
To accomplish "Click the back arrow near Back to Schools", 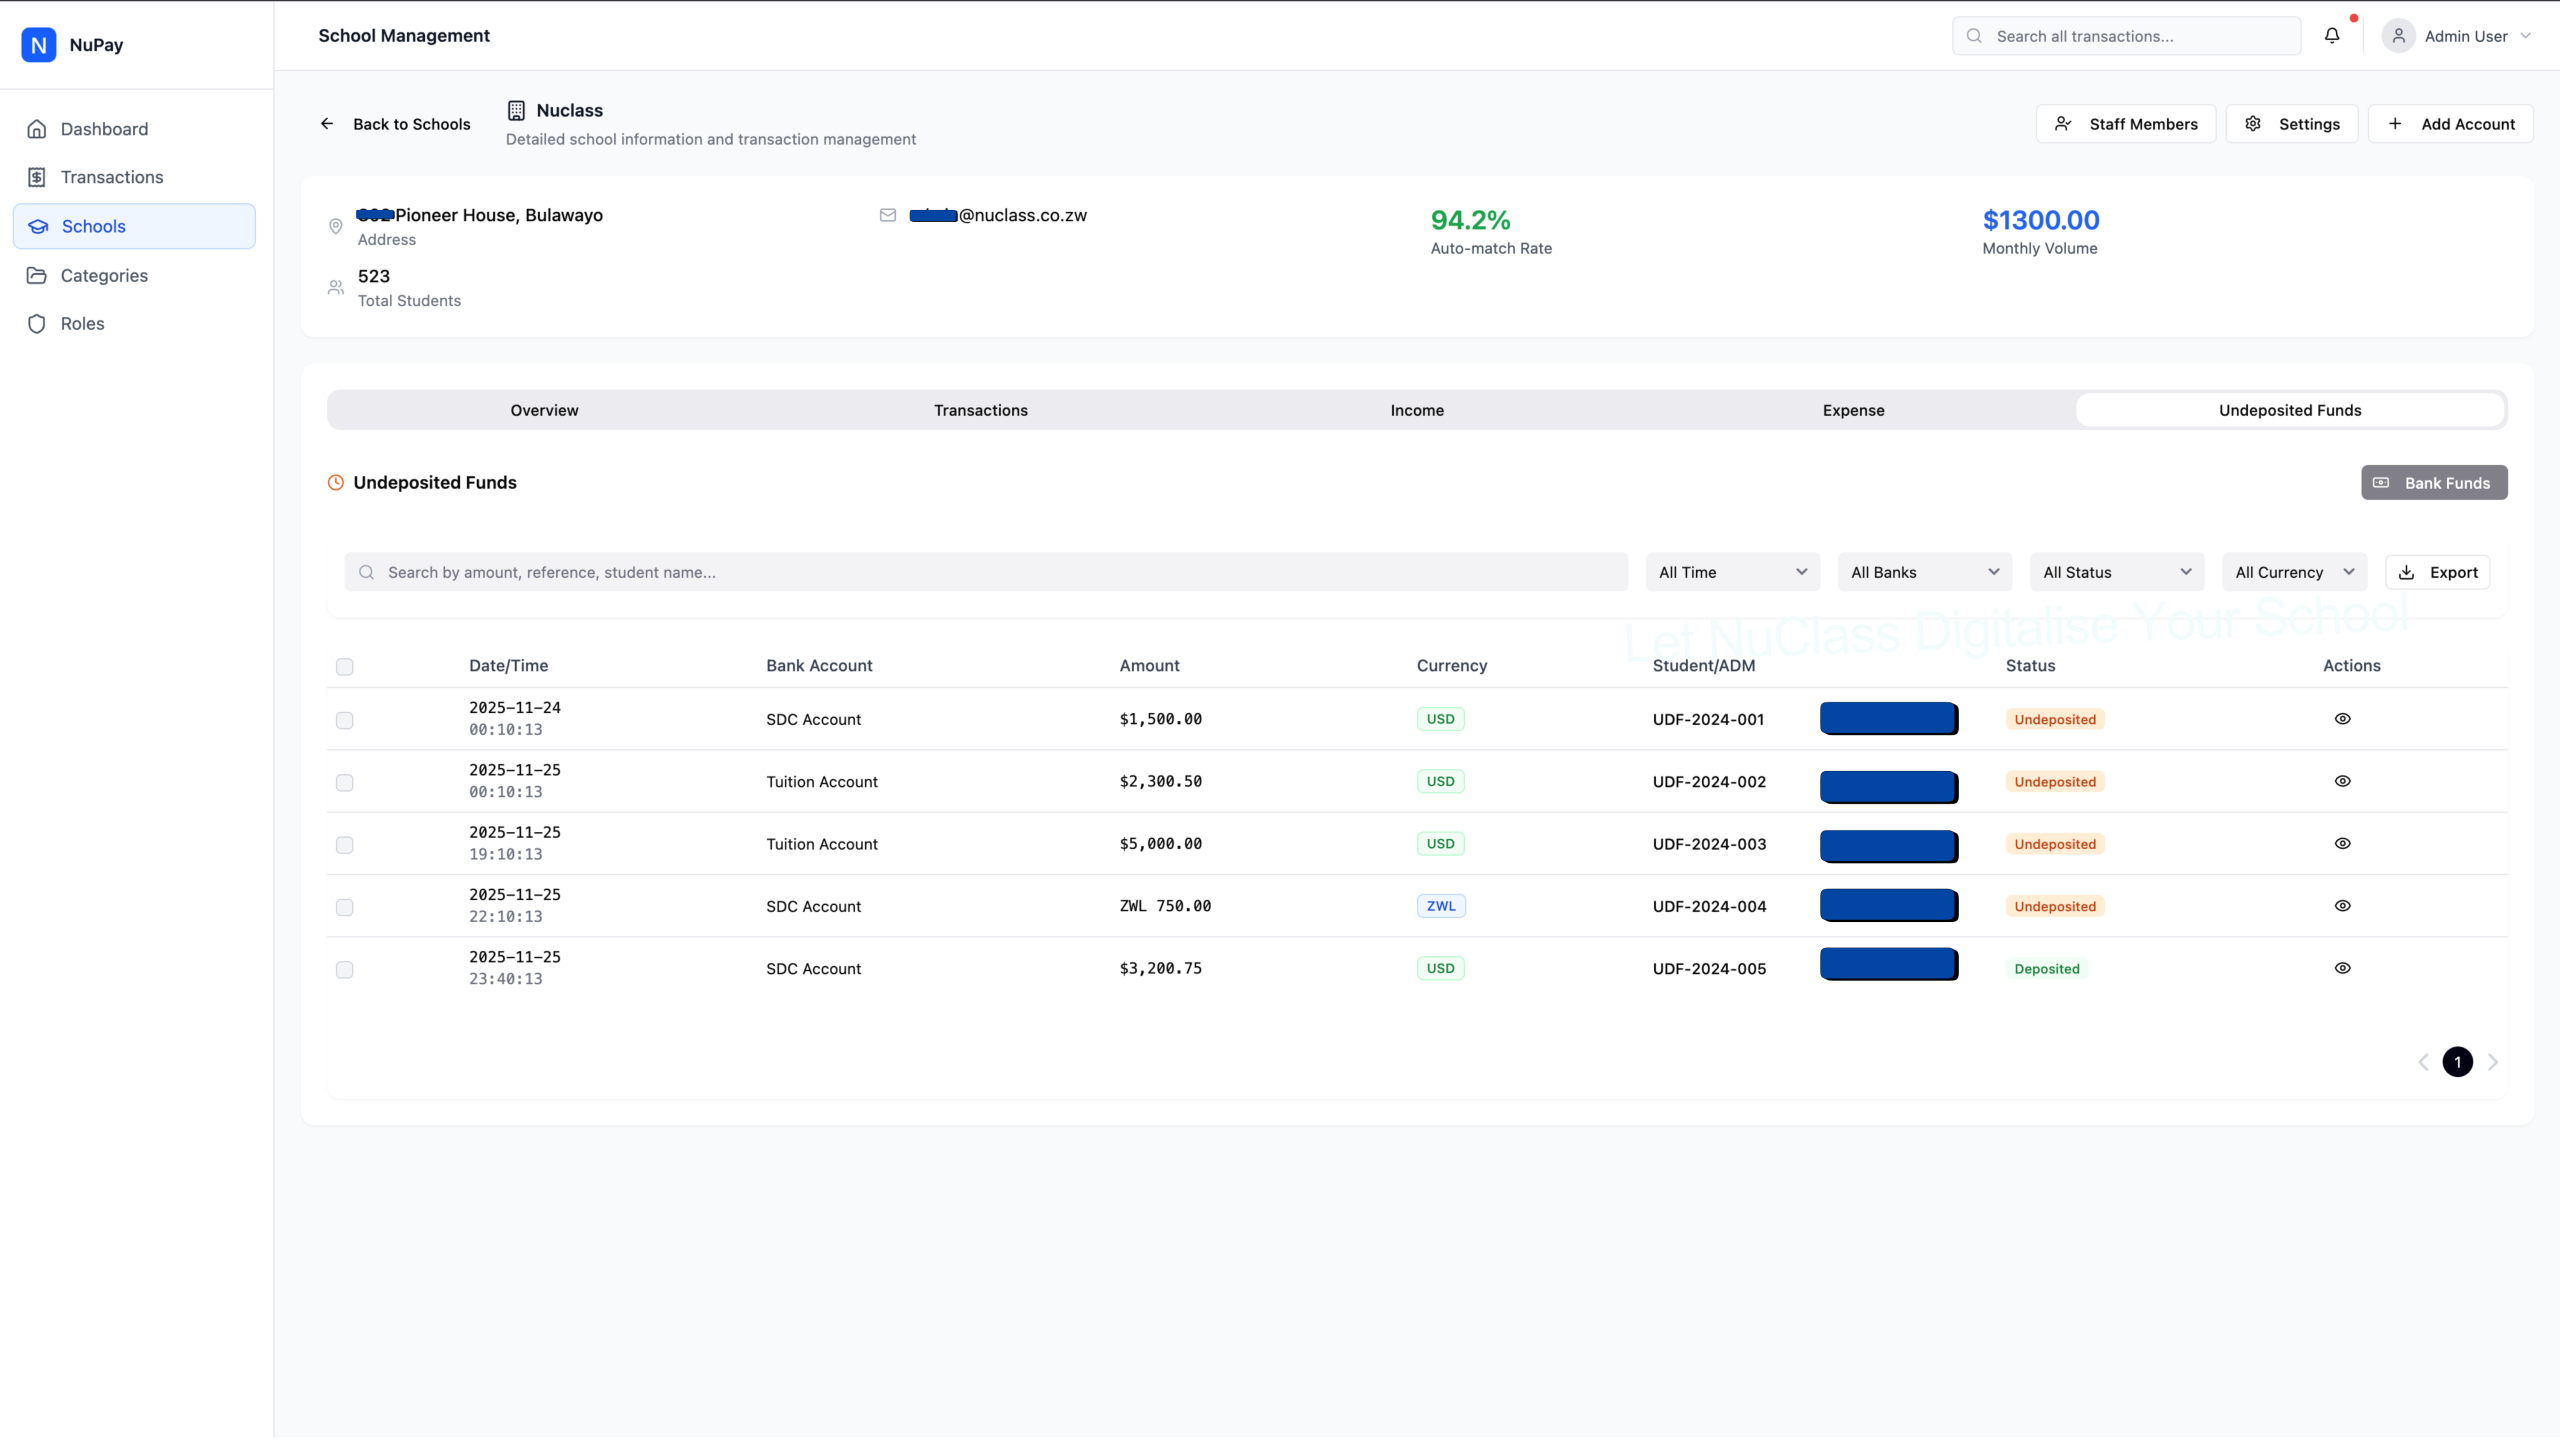I will pos(328,123).
